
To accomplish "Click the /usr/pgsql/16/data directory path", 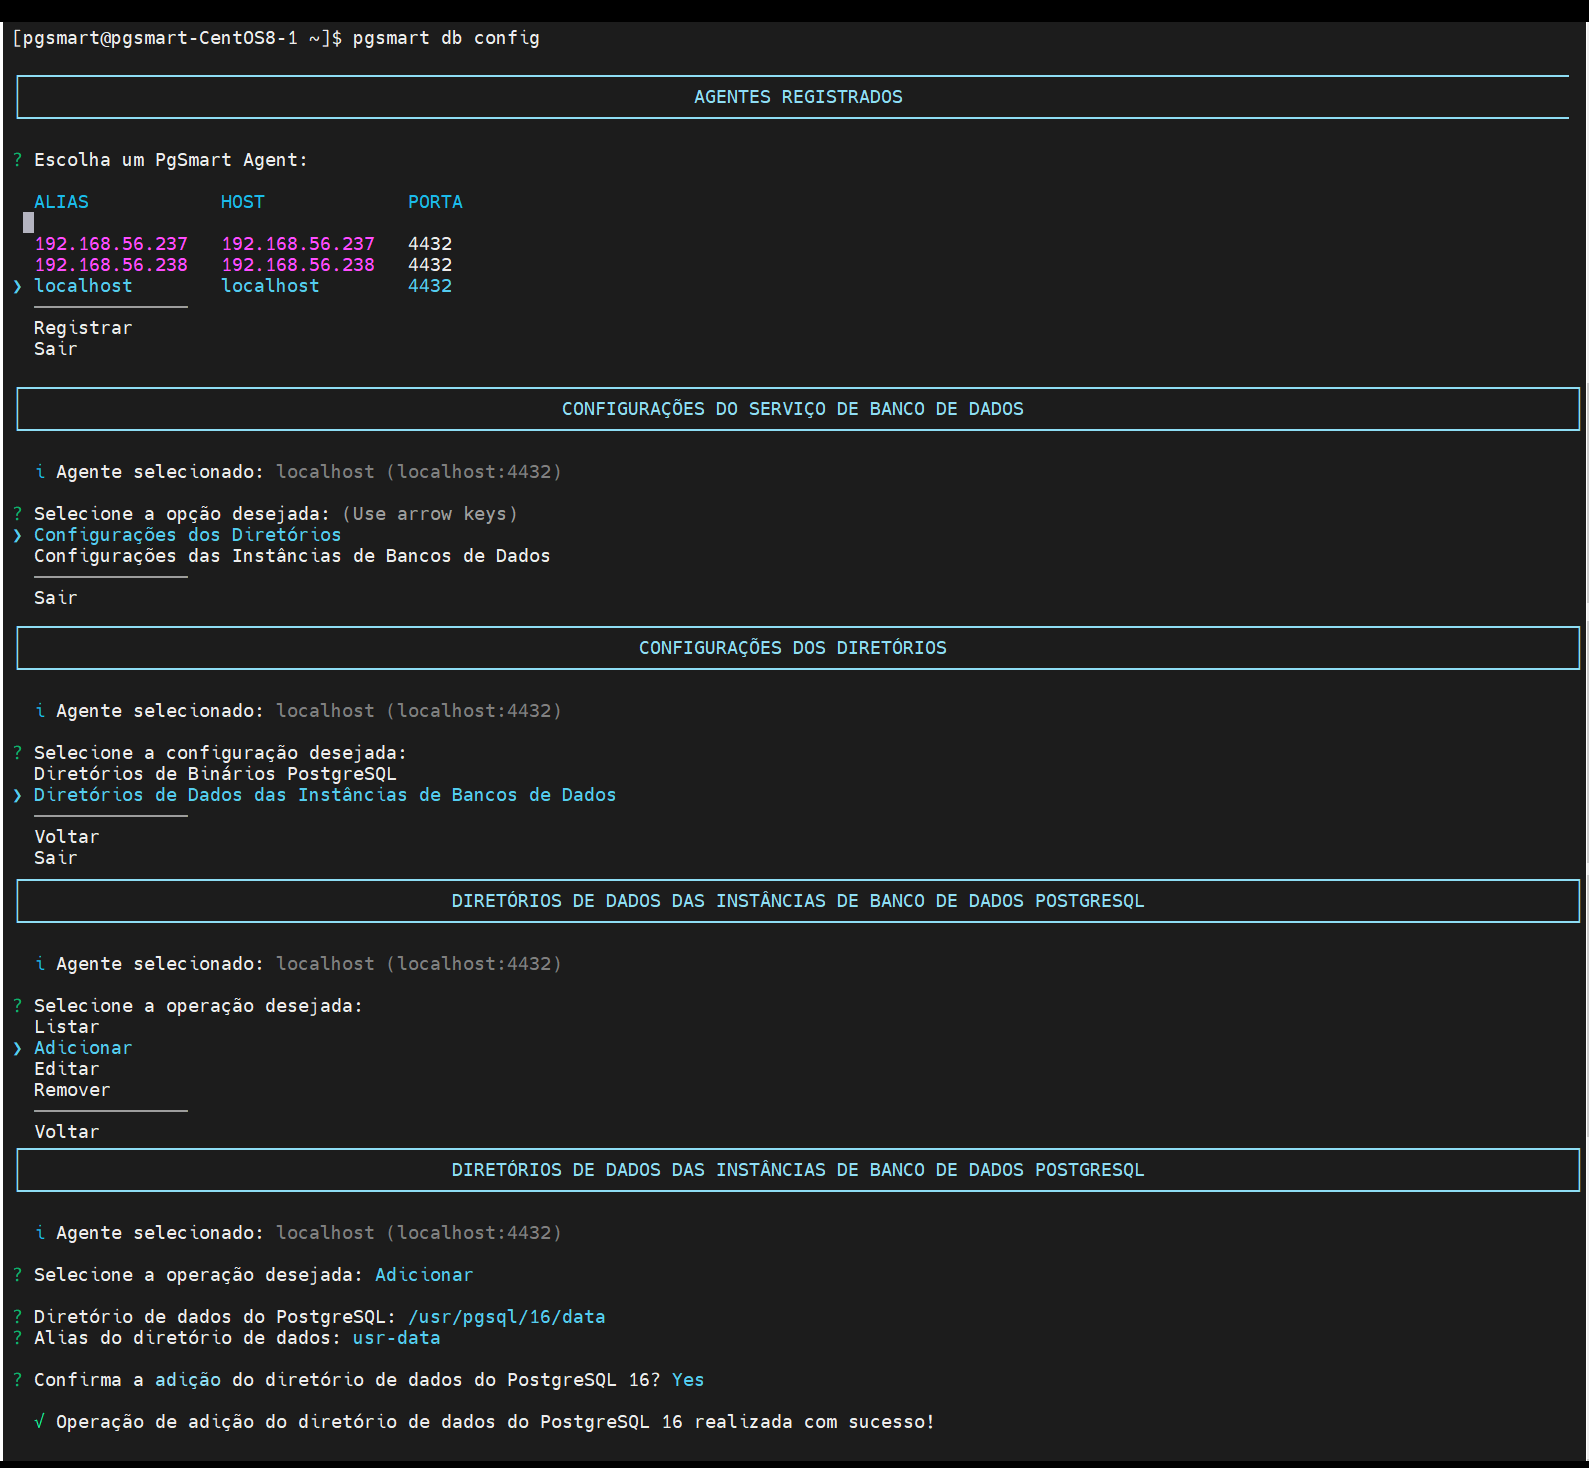I will [x=507, y=1317].
